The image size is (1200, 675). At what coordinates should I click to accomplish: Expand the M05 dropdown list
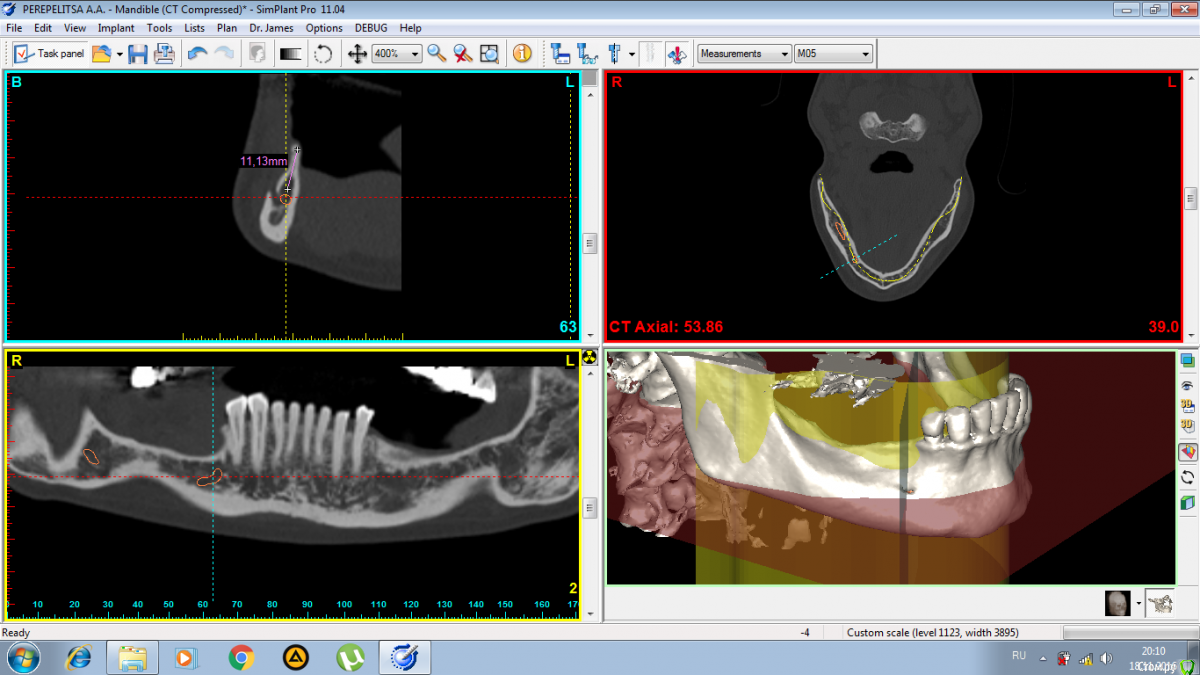coord(865,54)
